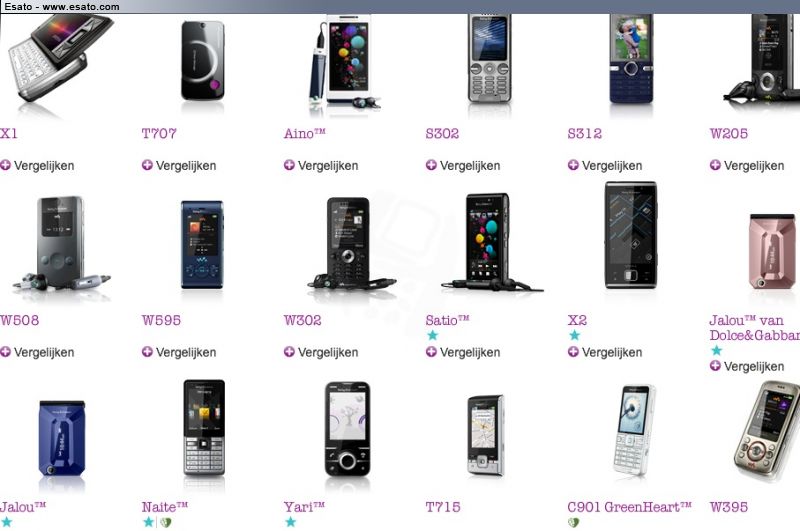Viewport: 800px width, 531px height.
Task: Select Vergelijken under the S312 phone
Action: coord(612,166)
